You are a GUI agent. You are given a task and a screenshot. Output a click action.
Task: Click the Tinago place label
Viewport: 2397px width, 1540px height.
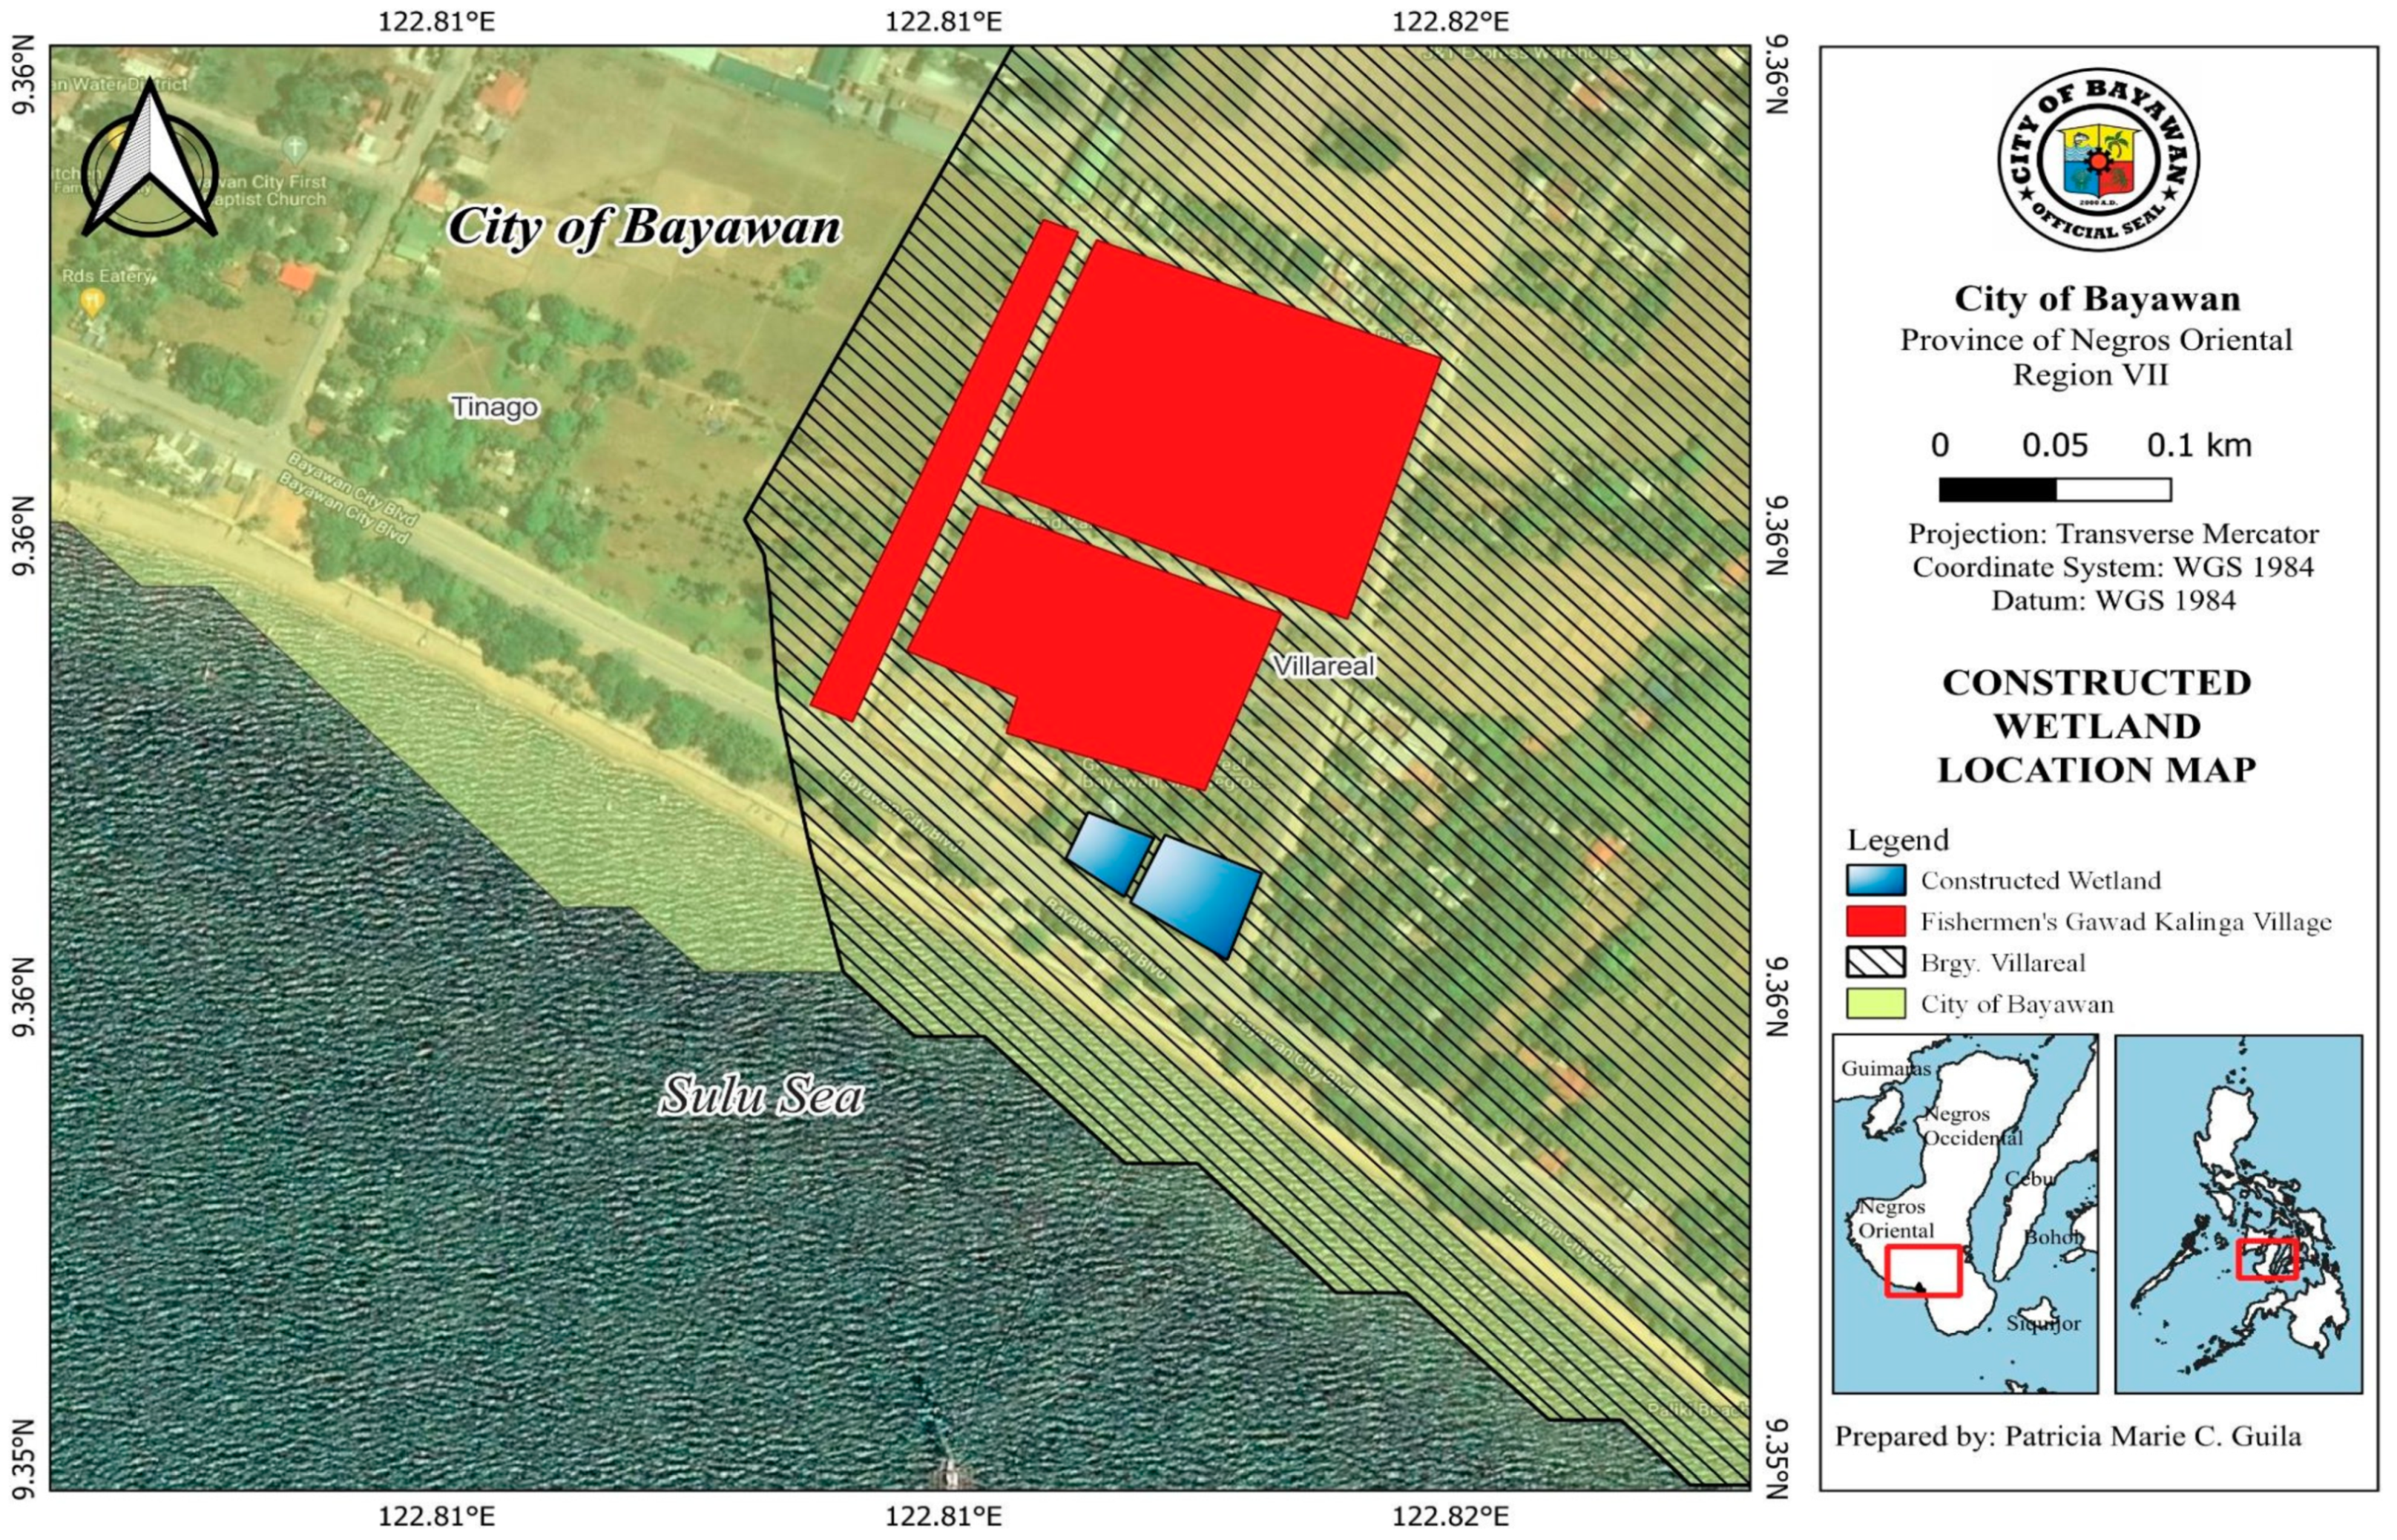pyautogui.click(x=494, y=407)
